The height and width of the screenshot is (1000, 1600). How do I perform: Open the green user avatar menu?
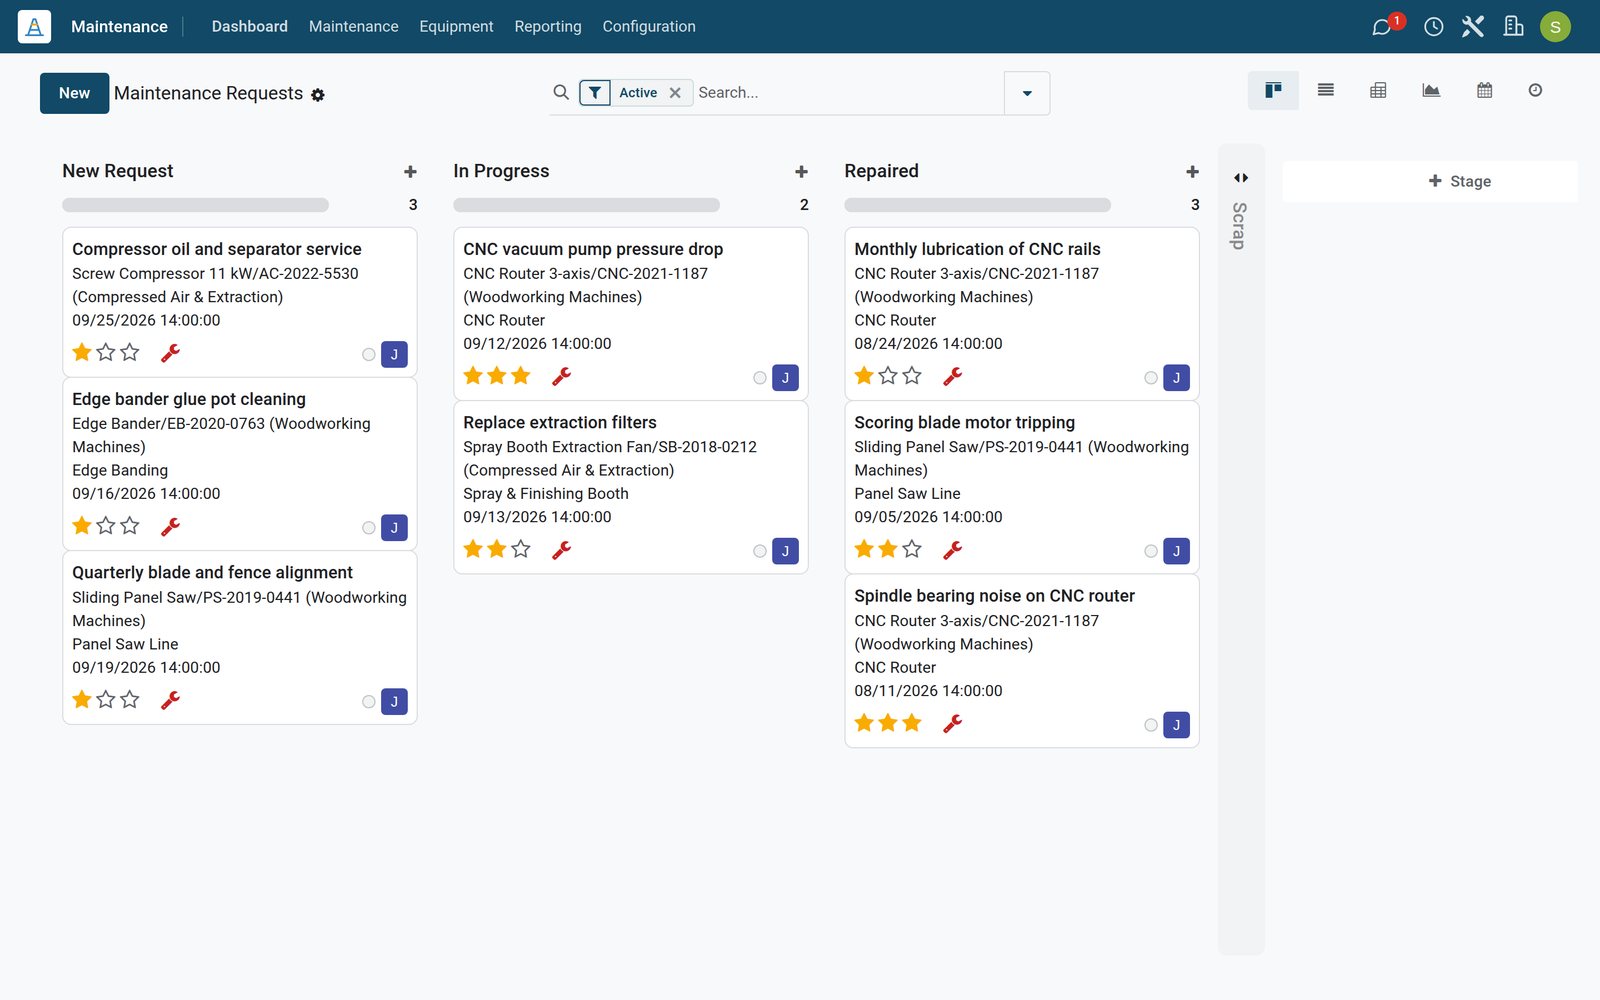click(1555, 27)
